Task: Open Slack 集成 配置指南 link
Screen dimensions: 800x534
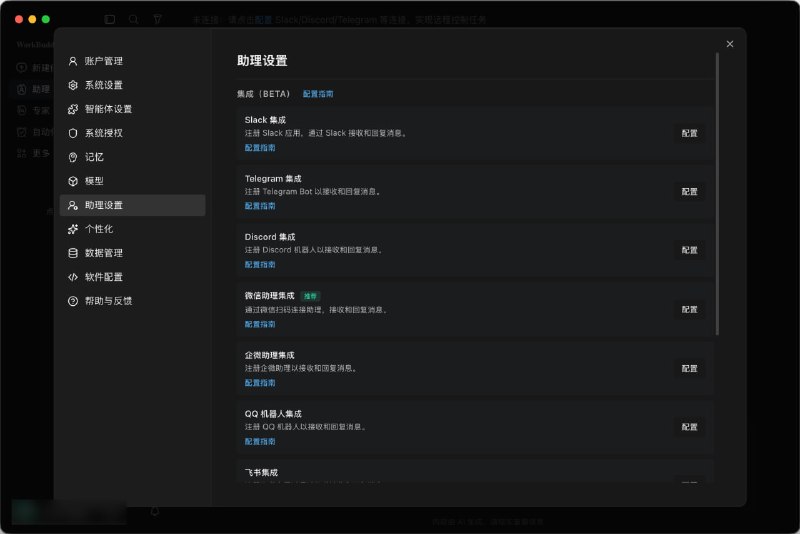Action: 260,148
